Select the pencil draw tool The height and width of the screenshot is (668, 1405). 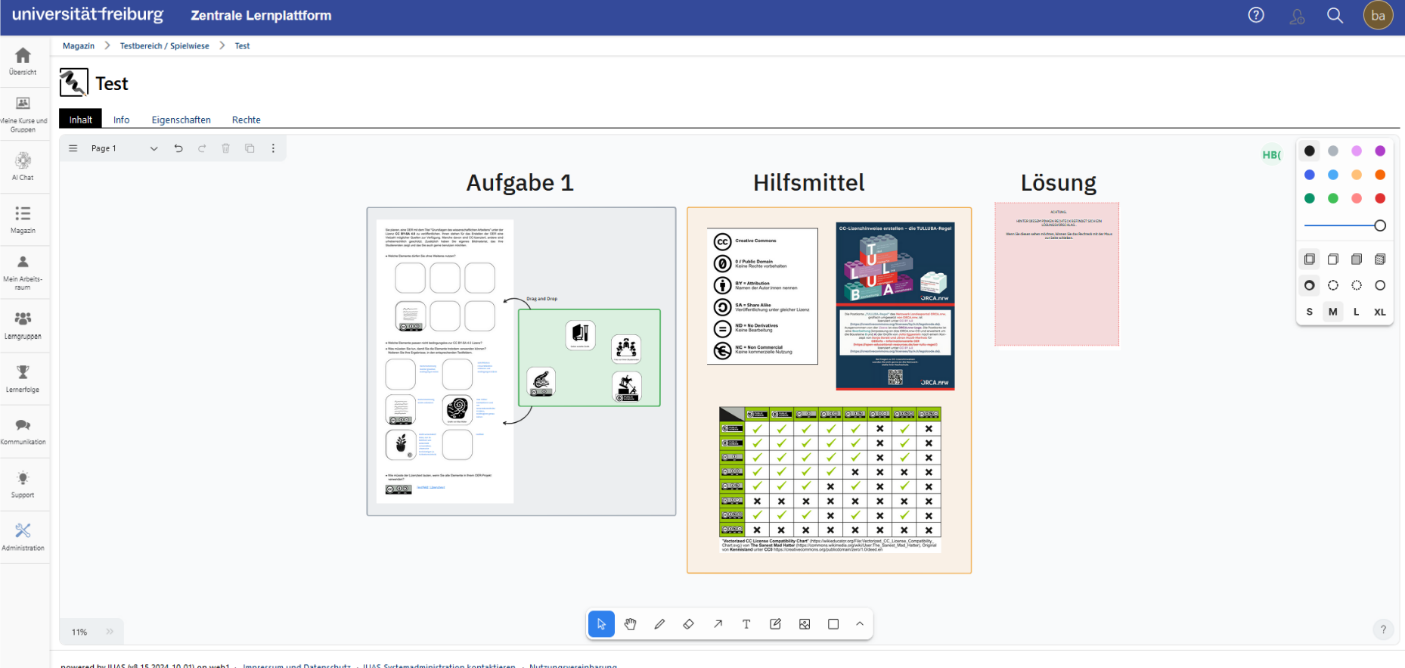[659, 624]
